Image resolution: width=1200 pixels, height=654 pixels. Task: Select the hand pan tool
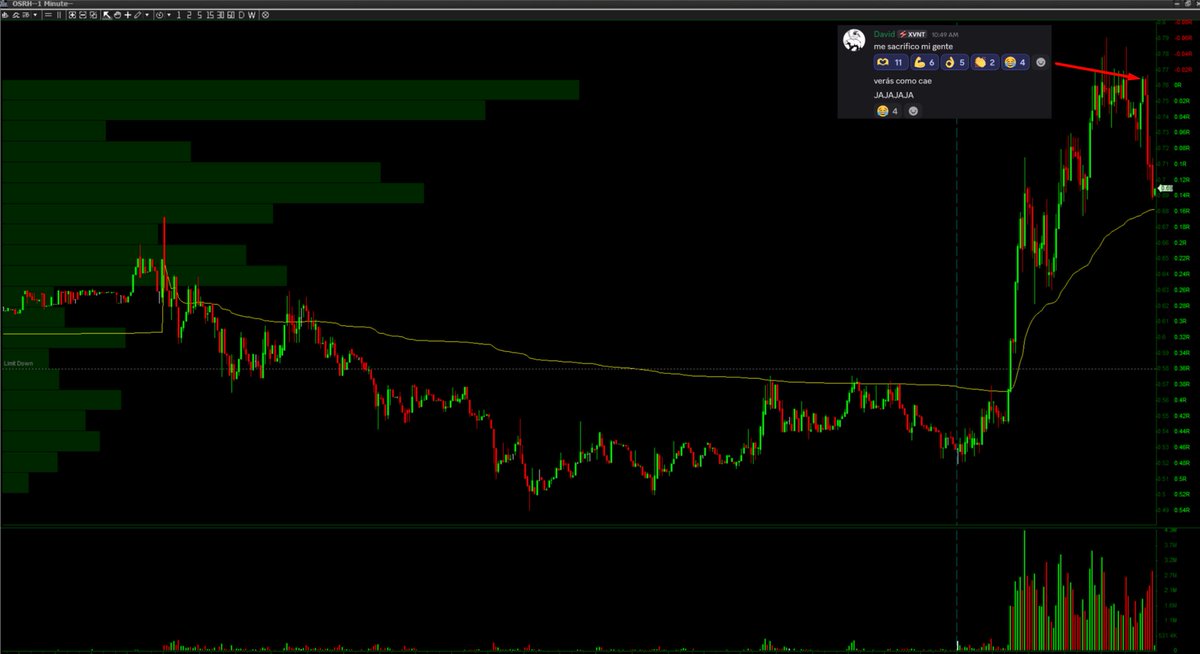pyautogui.click(x=118, y=15)
